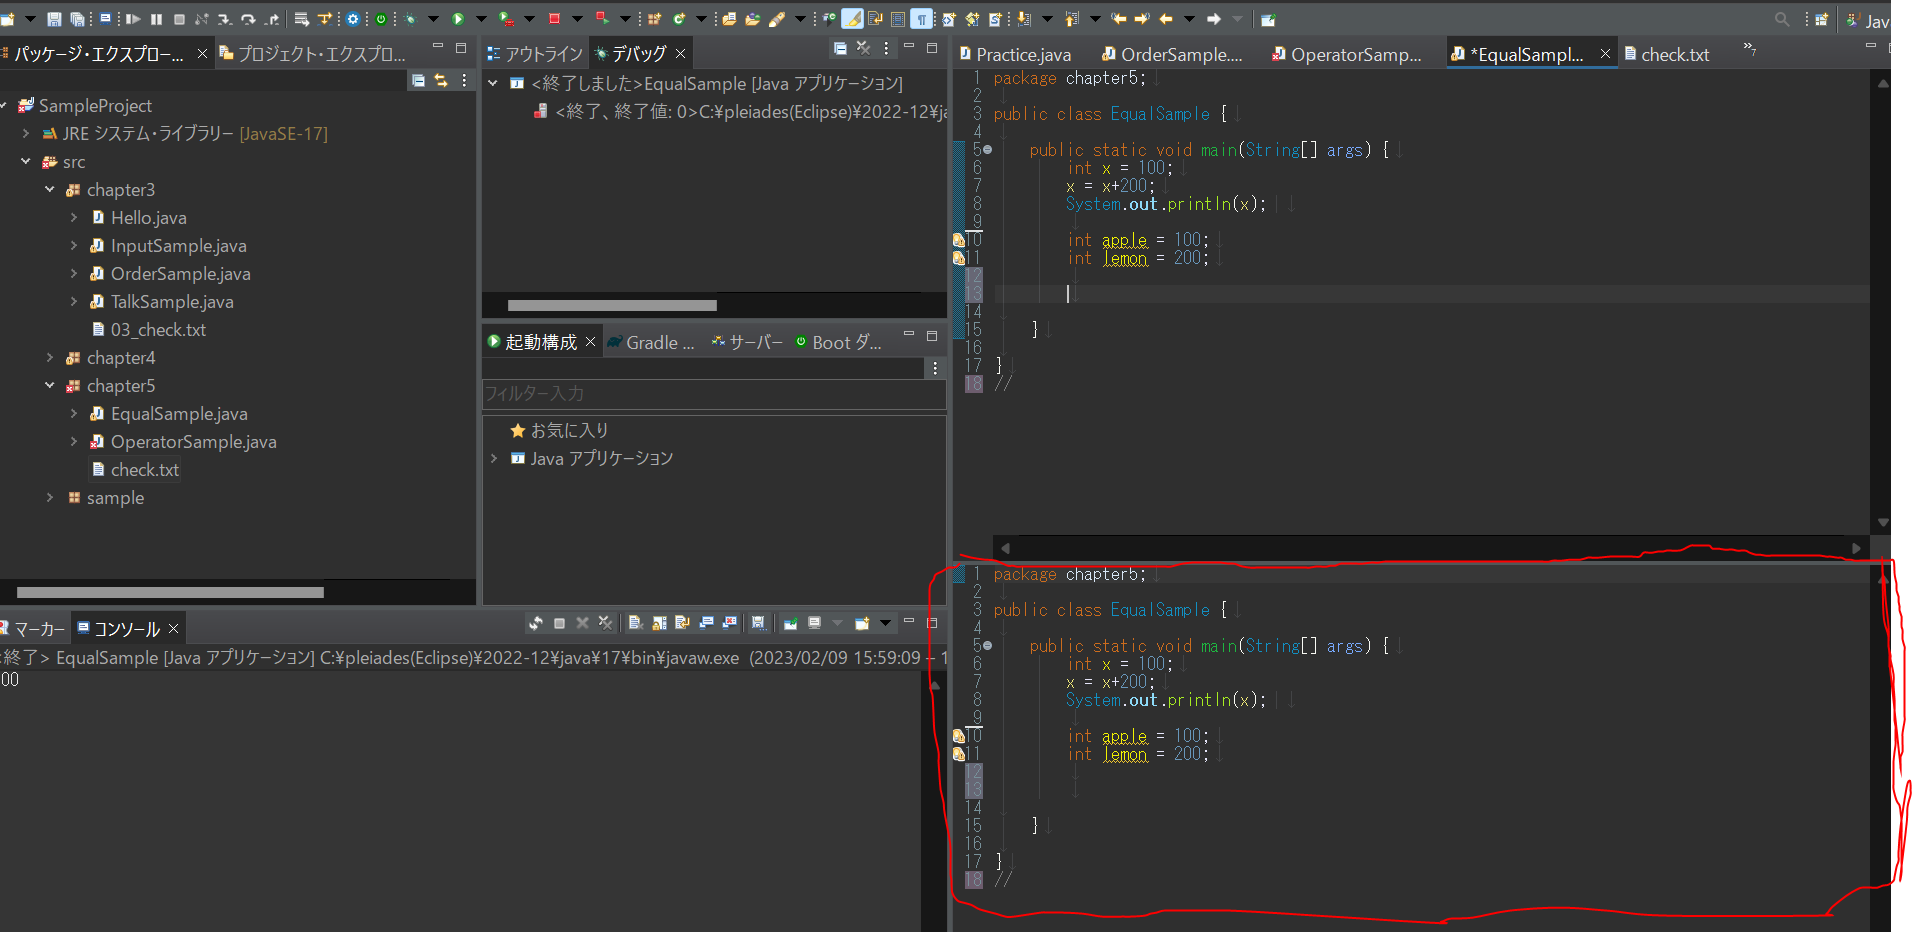Toggle show console on standard out change

coord(706,623)
